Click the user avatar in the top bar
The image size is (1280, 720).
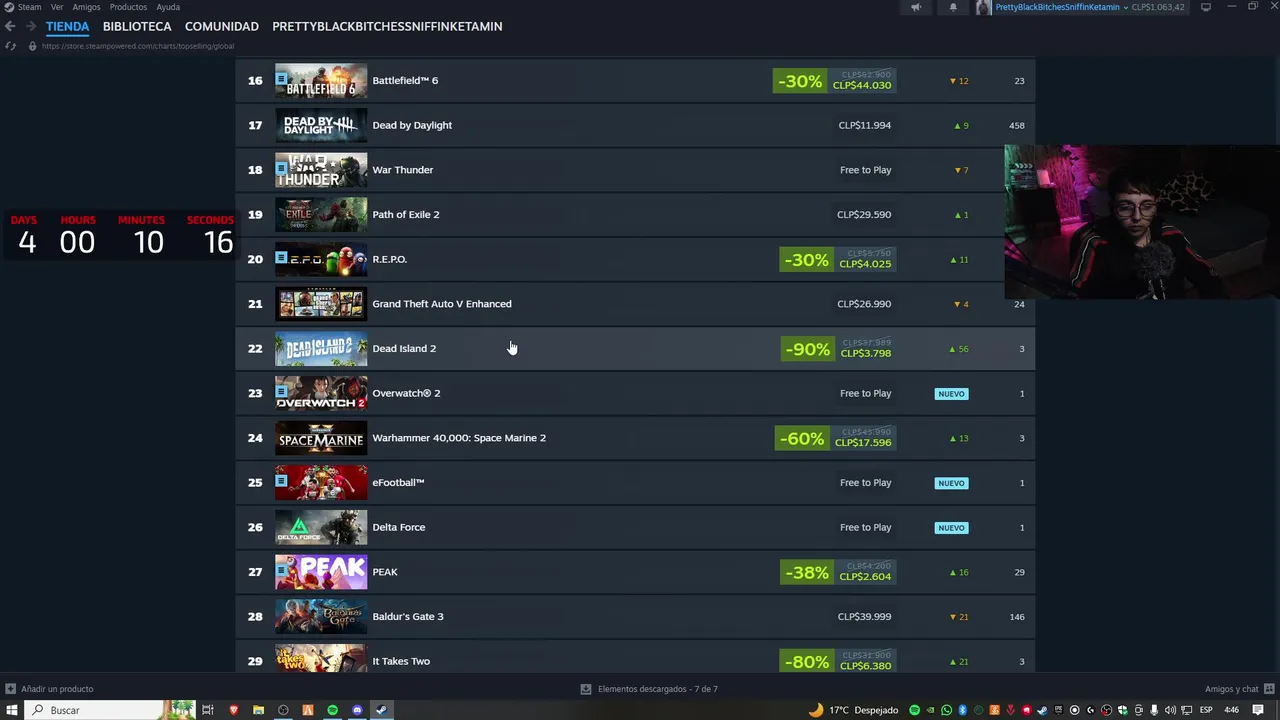984,7
